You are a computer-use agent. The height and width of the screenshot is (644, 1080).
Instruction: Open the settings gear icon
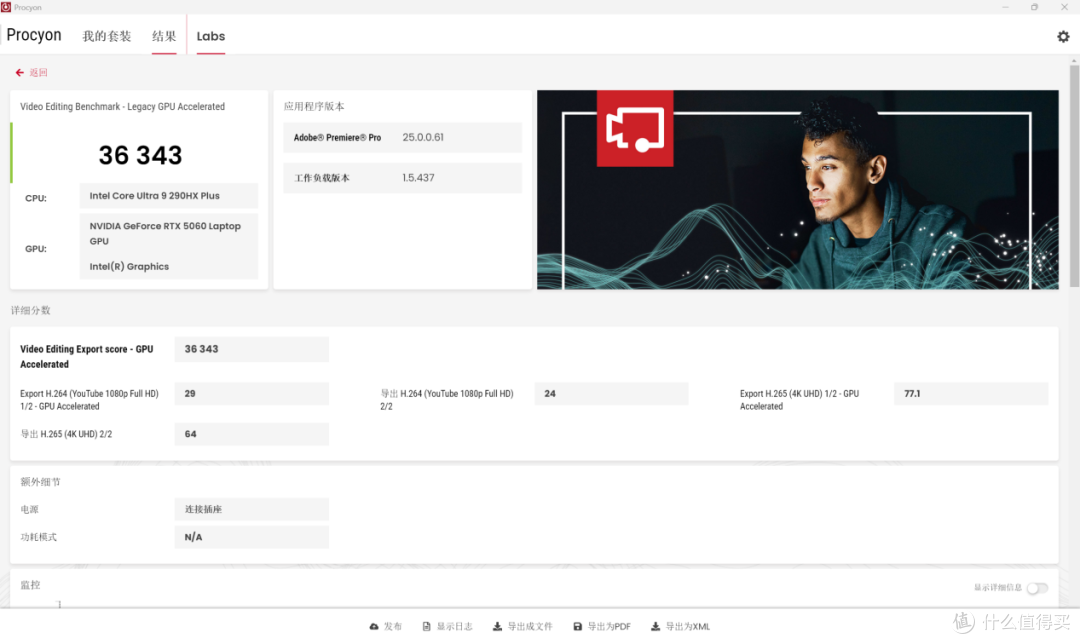(1063, 37)
